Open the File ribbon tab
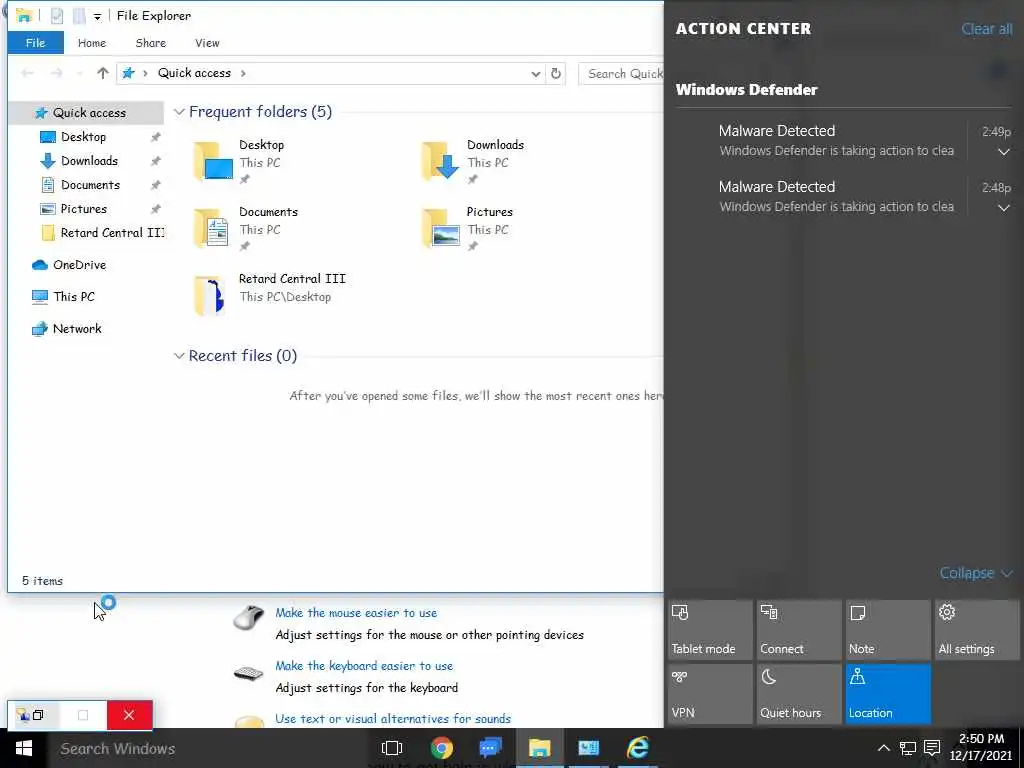Screen dimensions: 1024x768 [35, 43]
